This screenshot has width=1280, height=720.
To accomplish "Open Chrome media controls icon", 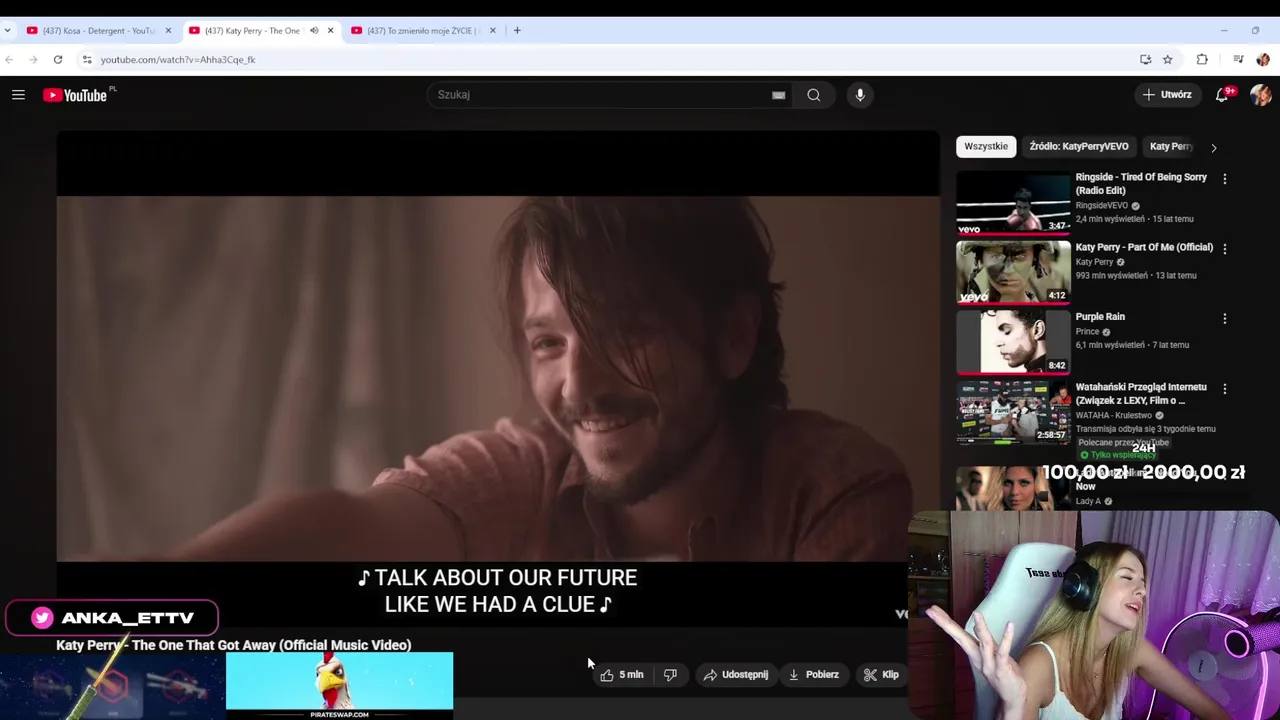I will point(1238,60).
